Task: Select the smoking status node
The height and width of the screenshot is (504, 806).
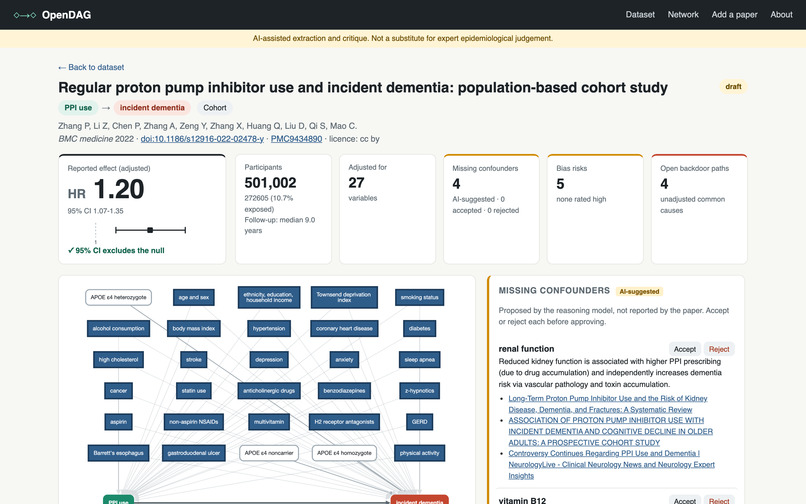Action: tap(419, 297)
